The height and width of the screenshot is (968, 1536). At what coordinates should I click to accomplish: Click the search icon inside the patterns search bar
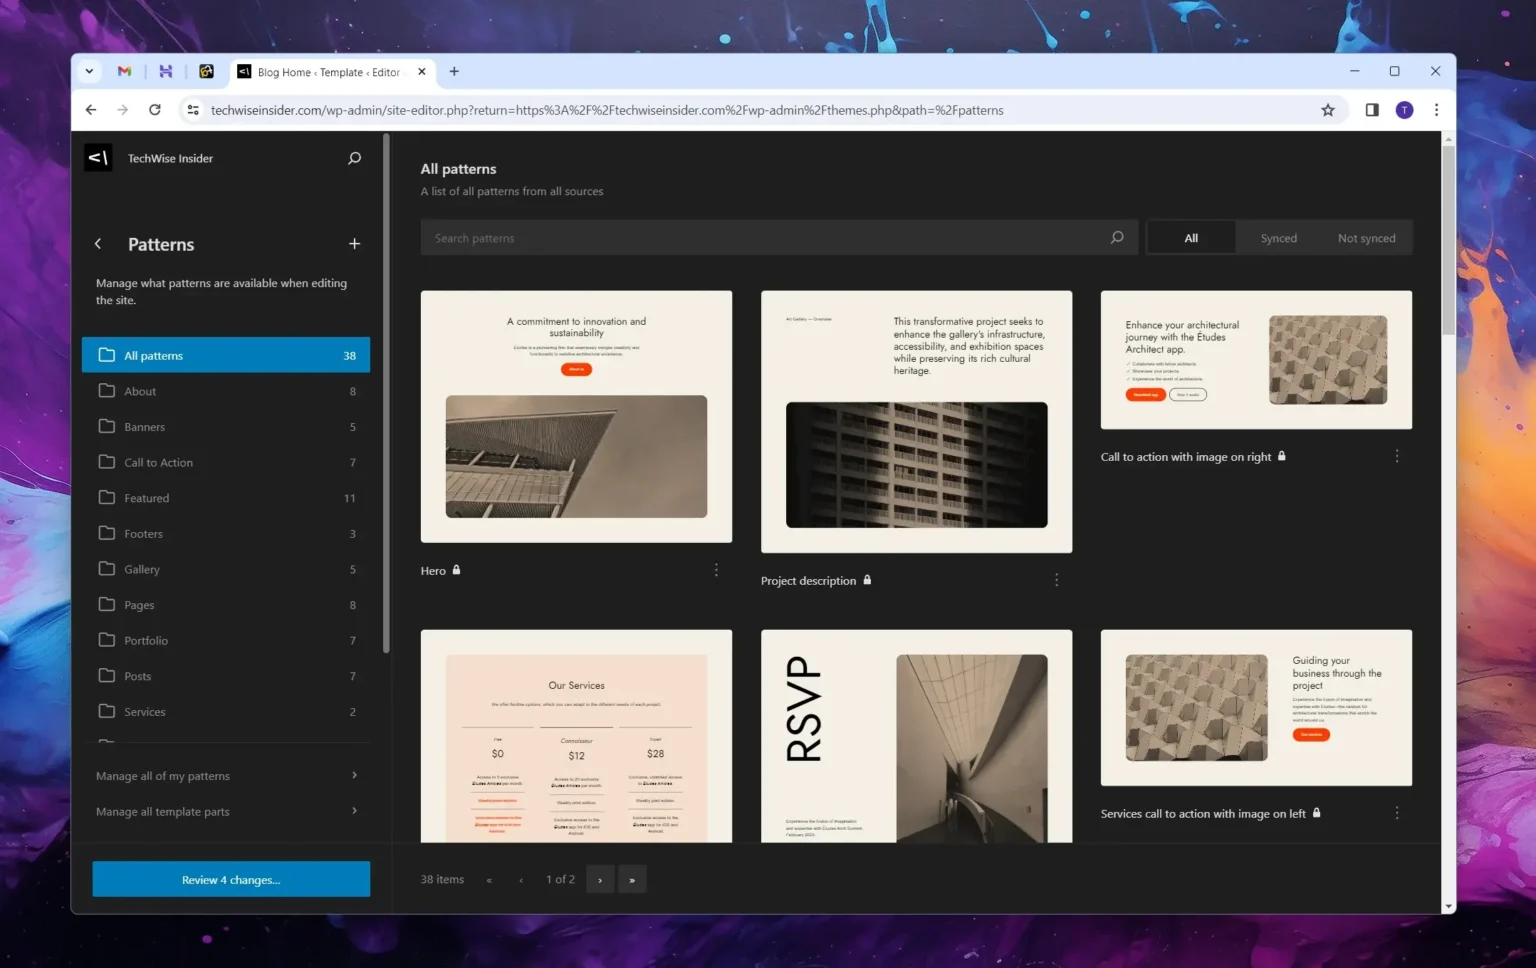click(1117, 237)
